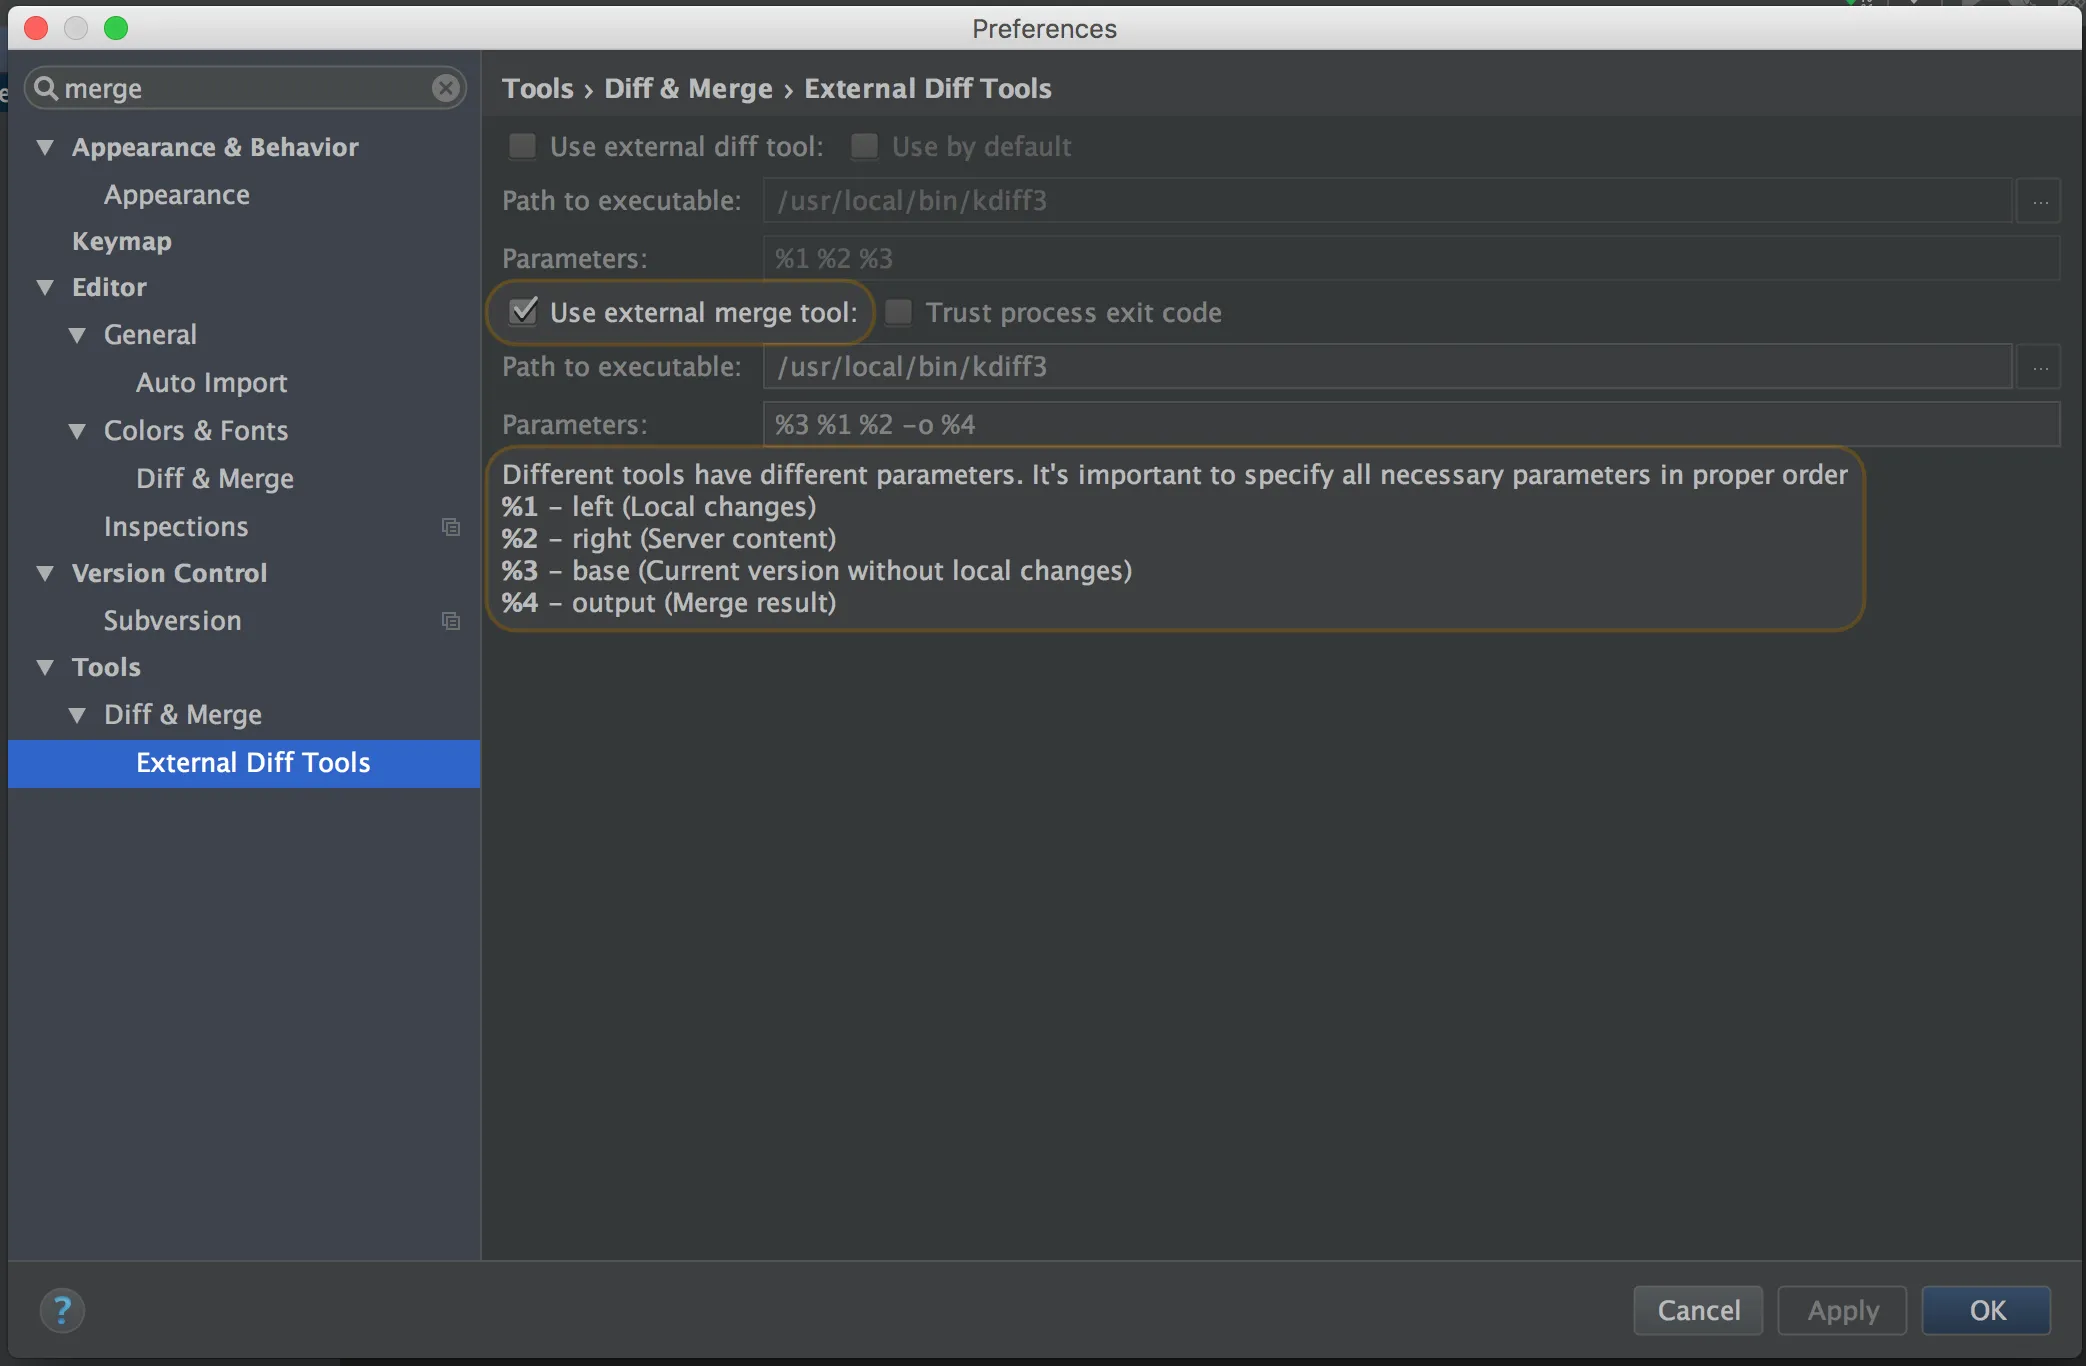Click the search magnifier icon
Viewport: 2086px width, 1366px height.
pos(45,88)
